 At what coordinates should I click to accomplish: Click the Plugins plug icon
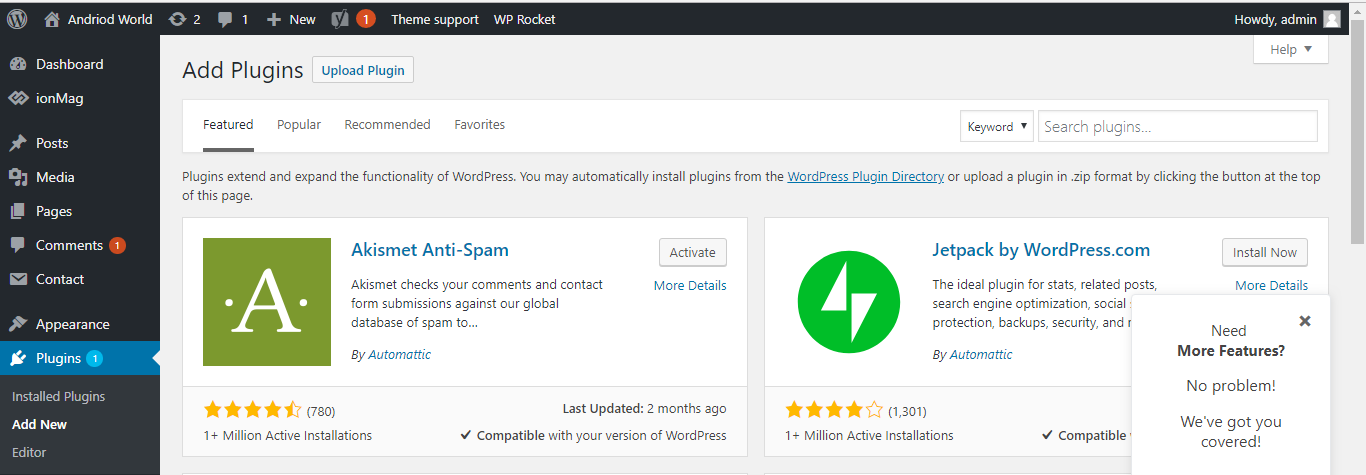point(18,358)
